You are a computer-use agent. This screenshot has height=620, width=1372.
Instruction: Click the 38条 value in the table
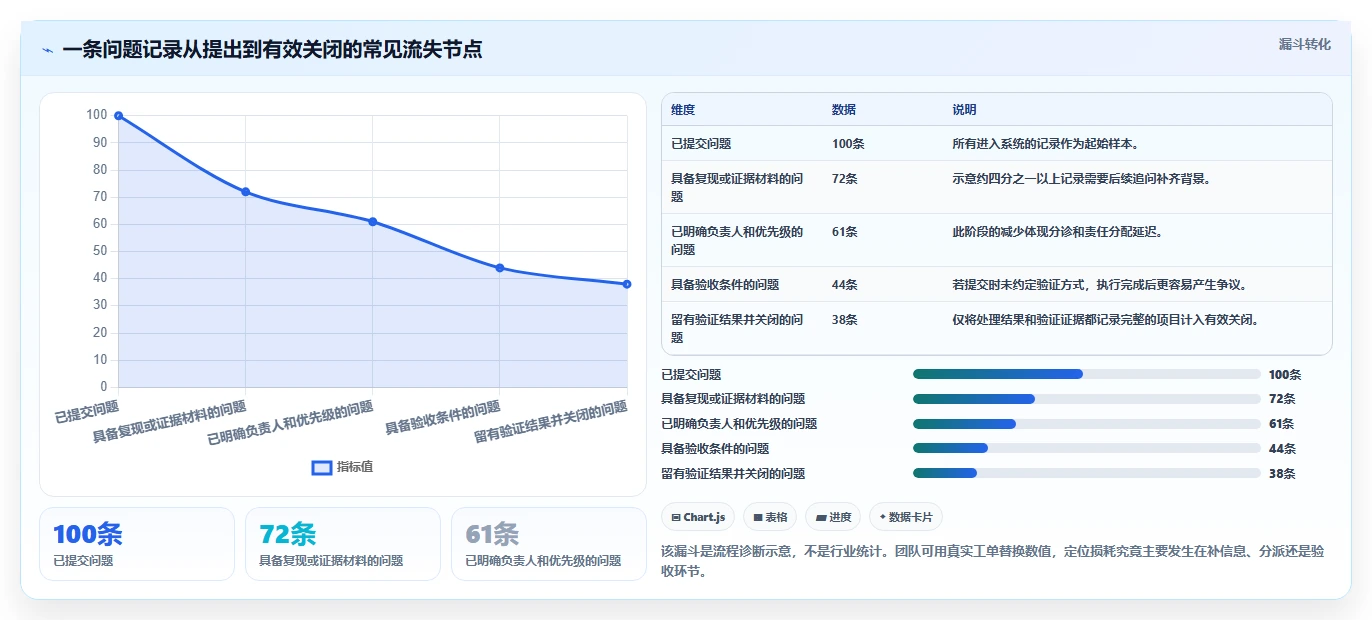coord(845,320)
